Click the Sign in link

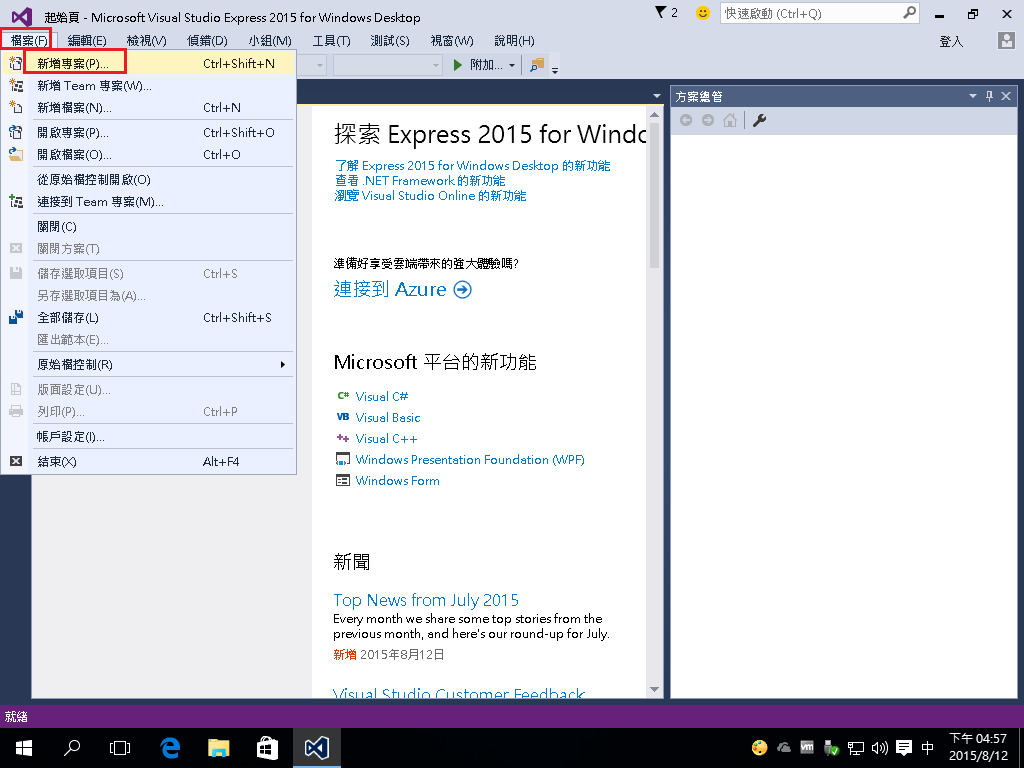tap(951, 41)
